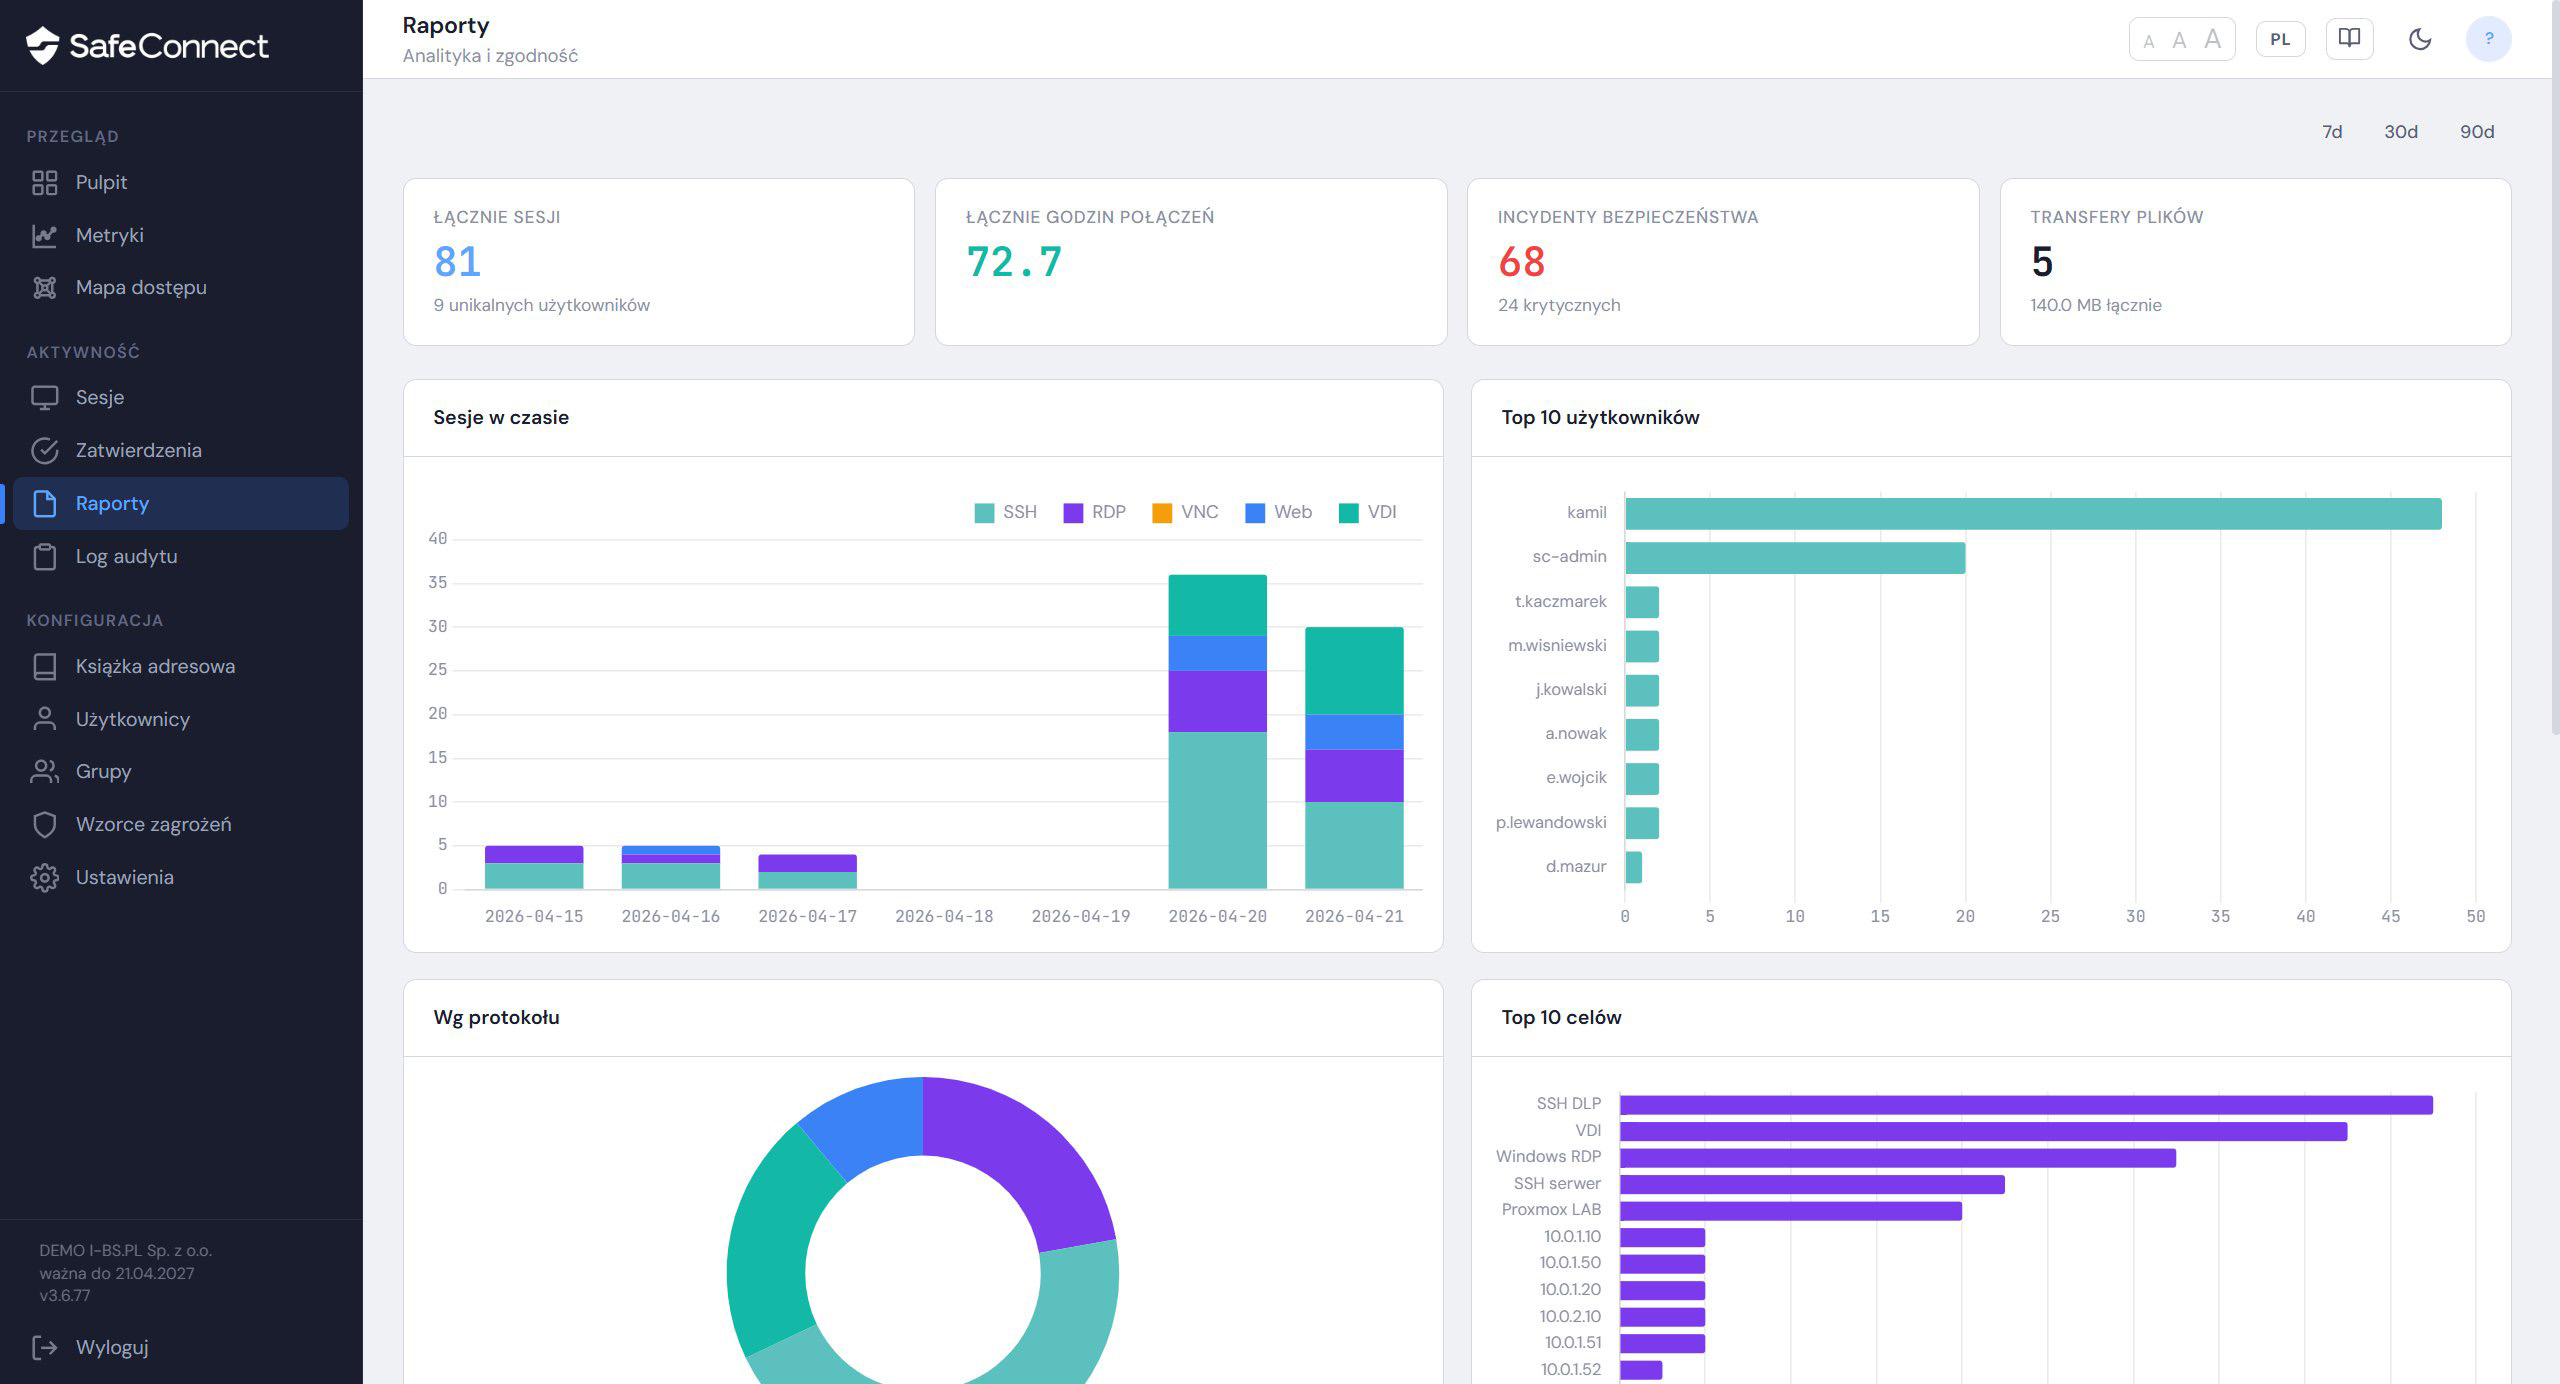Open Zatwierdzenia page
This screenshot has width=2560, height=1384.
coord(180,450)
